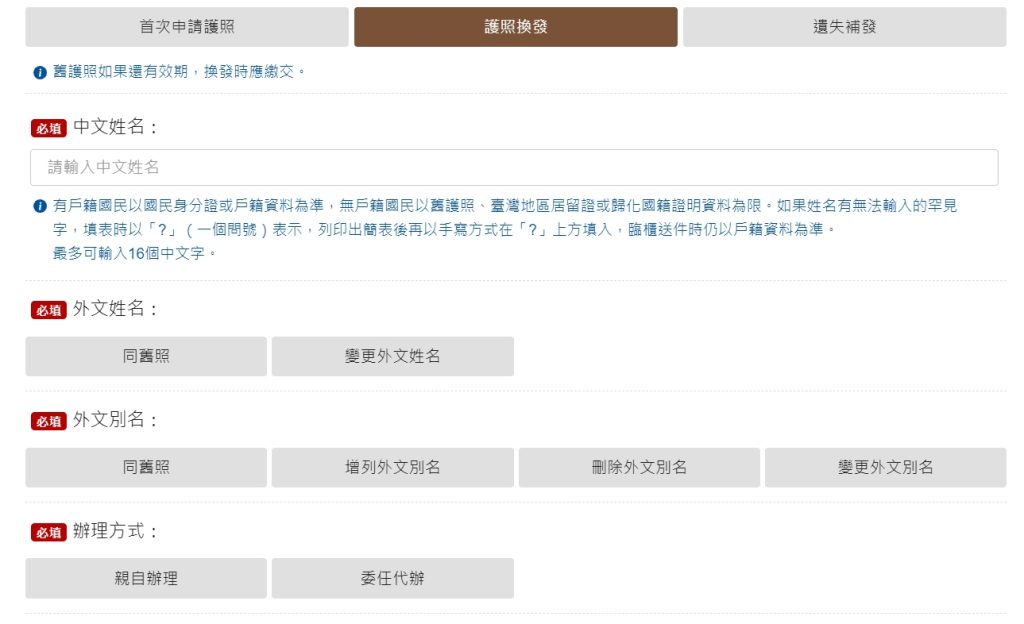Open the 遺失補發 tab
Image resolution: width=1024 pixels, height=624 pixels.
click(844, 27)
